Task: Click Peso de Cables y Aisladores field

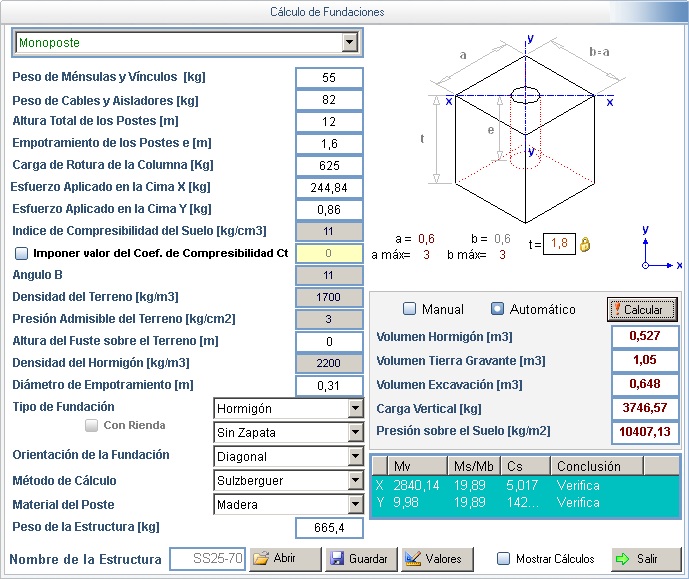Action: [329, 100]
